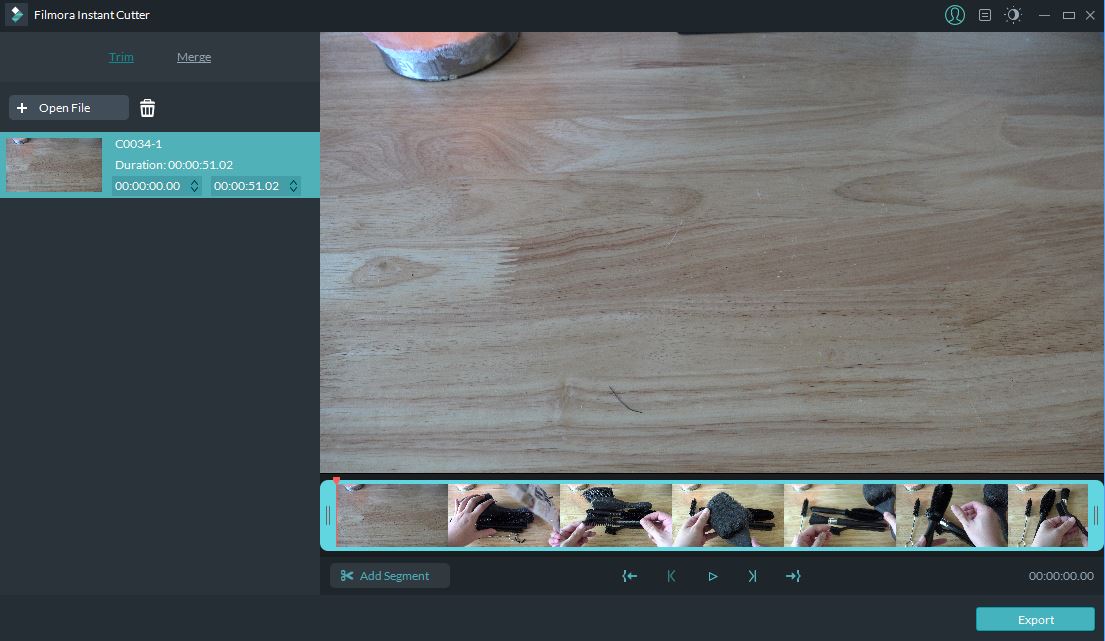Click the fourth frame in timeline strip
The height and width of the screenshot is (641, 1105).
tap(728, 516)
